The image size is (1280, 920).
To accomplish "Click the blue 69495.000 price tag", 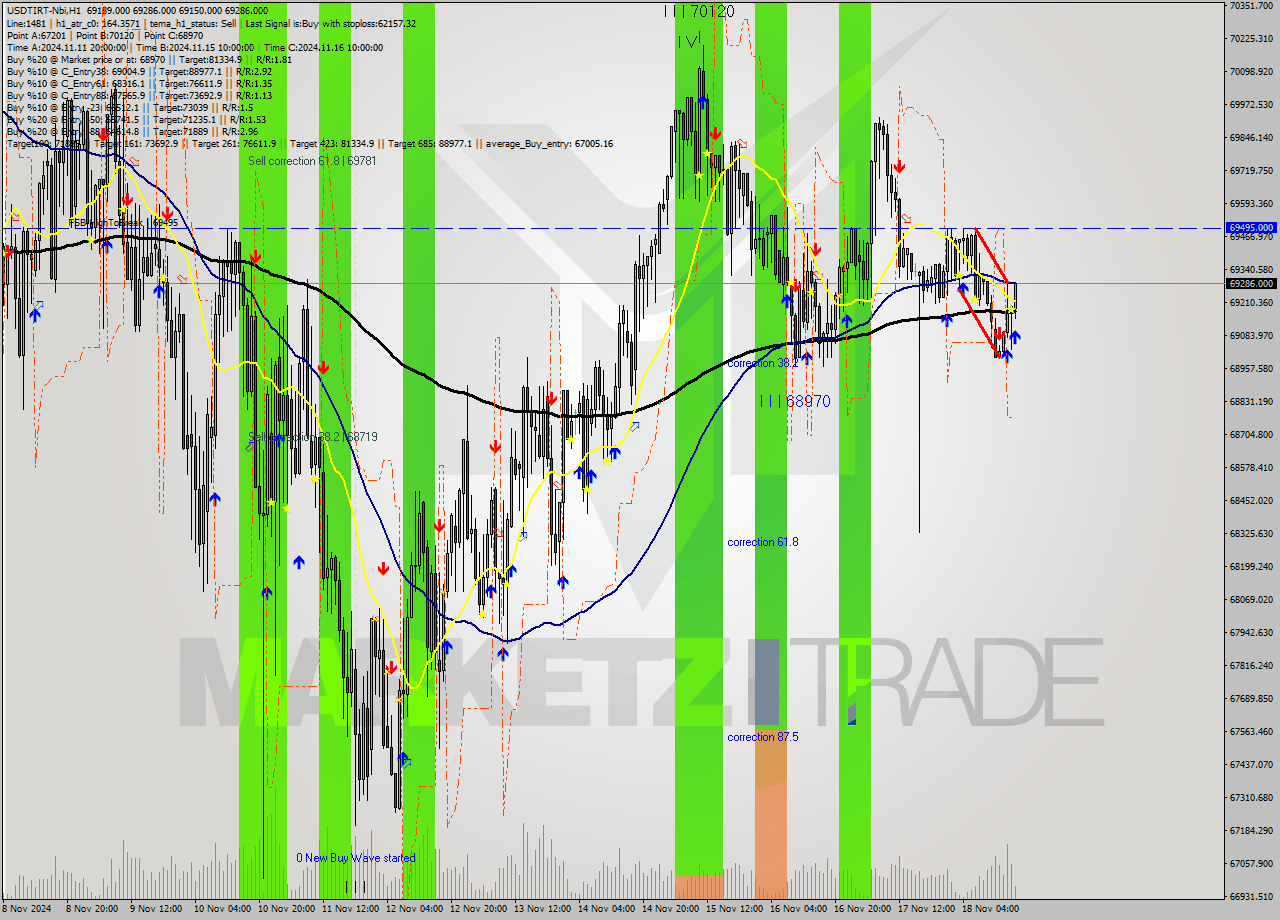I will point(1251,228).
